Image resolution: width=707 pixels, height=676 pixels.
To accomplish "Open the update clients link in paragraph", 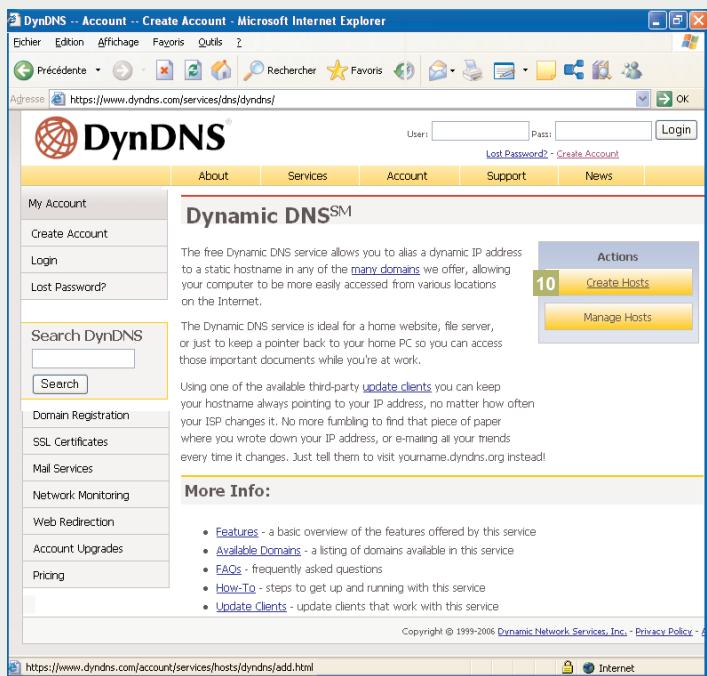I will (397, 387).
